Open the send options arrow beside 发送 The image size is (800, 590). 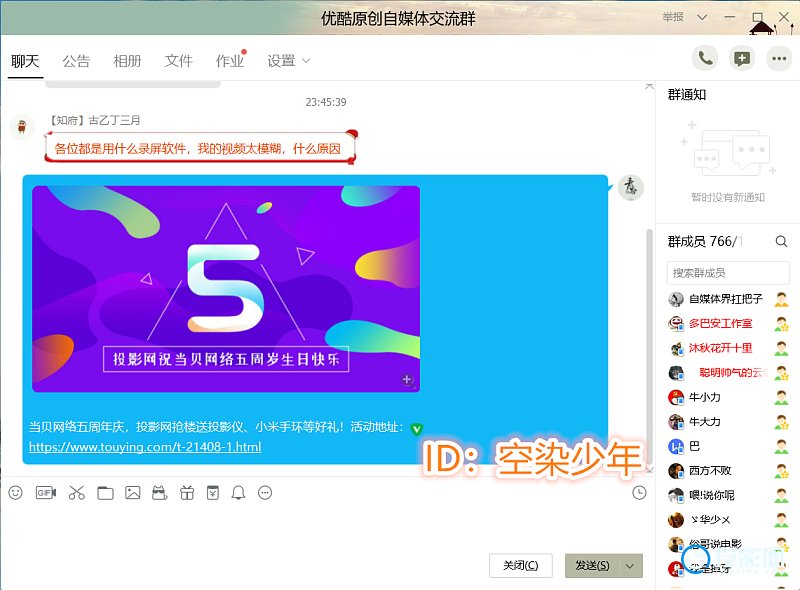(x=630, y=566)
